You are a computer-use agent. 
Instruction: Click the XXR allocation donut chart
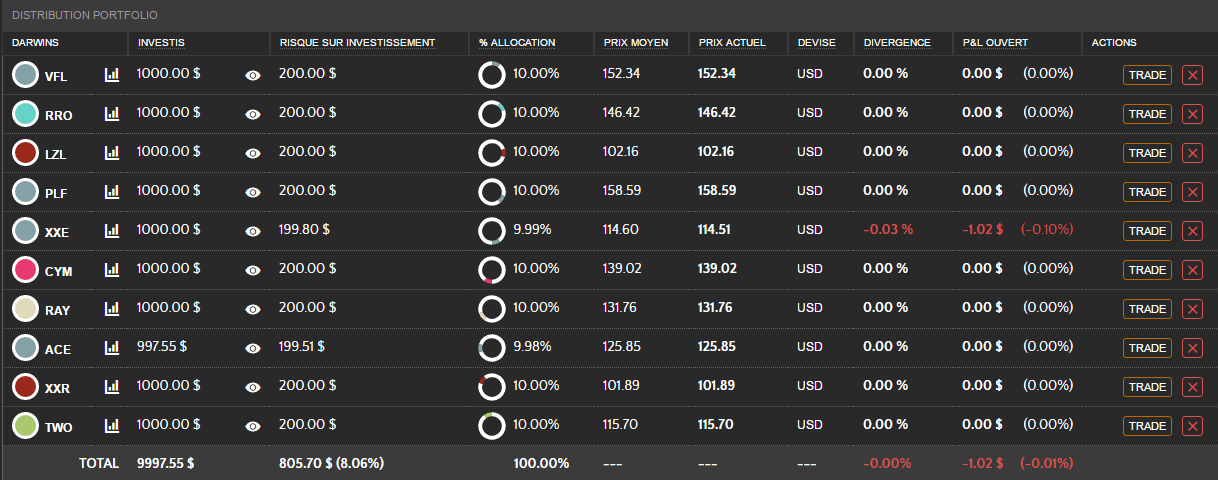pyautogui.click(x=492, y=387)
